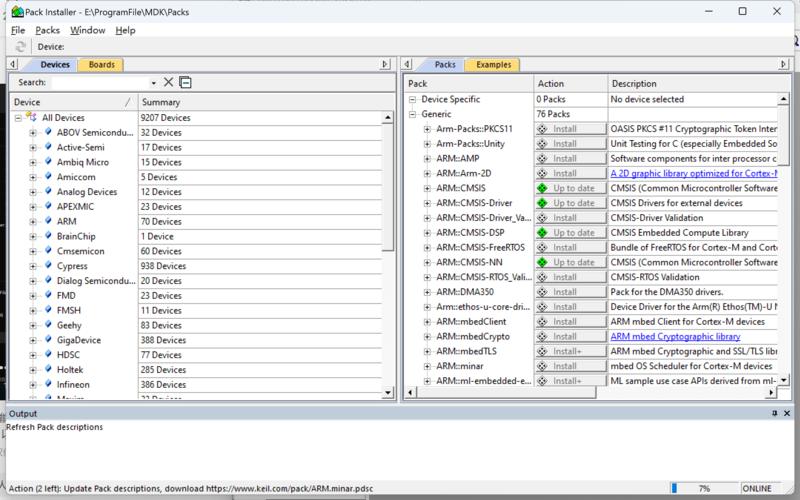800x500 pixels.
Task: Select the Devices tab
Action: (55, 65)
